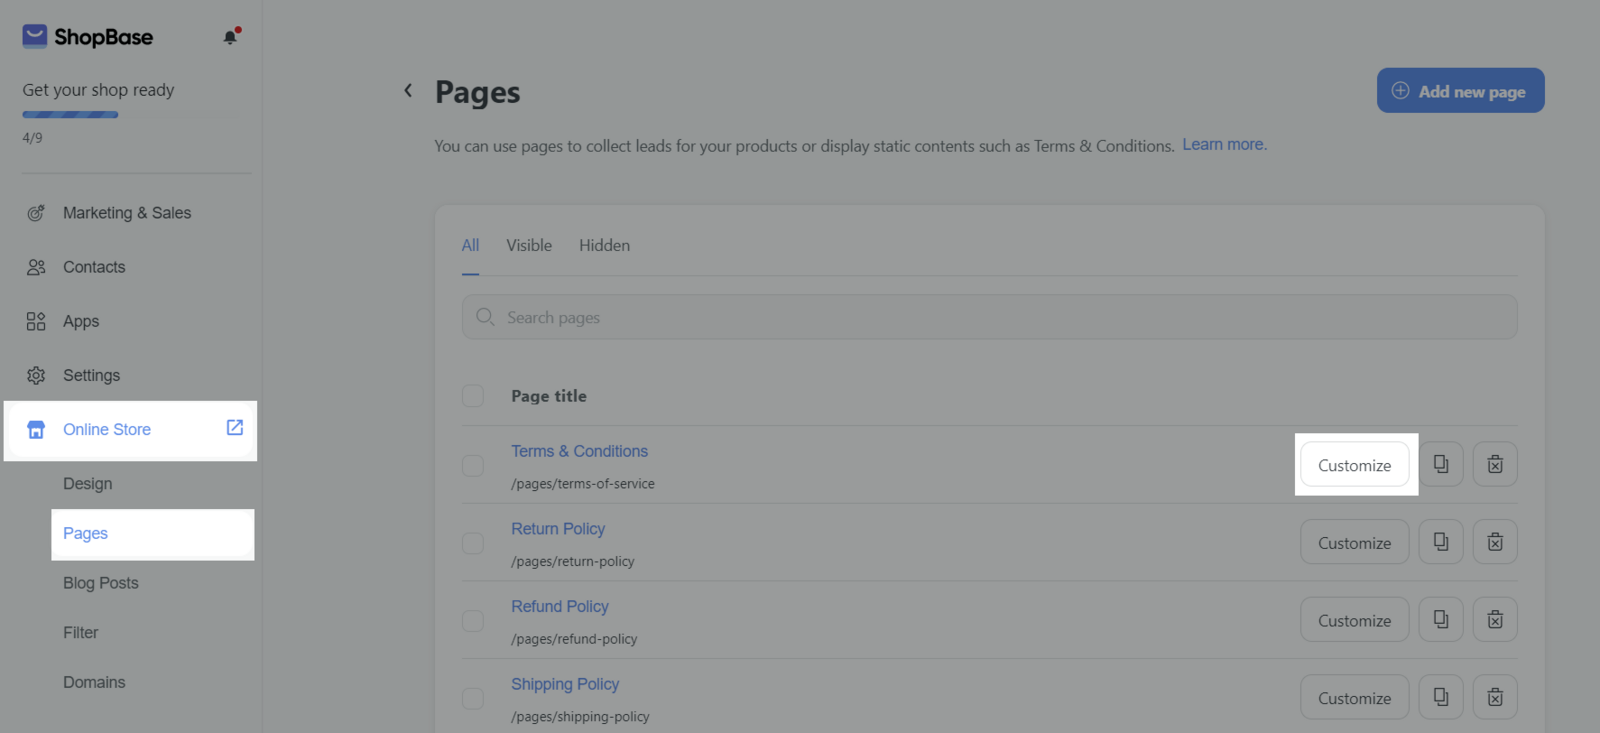Image resolution: width=1600 pixels, height=733 pixels.
Task: Click the Marketing & Sales target icon
Action: pos(36,213)
